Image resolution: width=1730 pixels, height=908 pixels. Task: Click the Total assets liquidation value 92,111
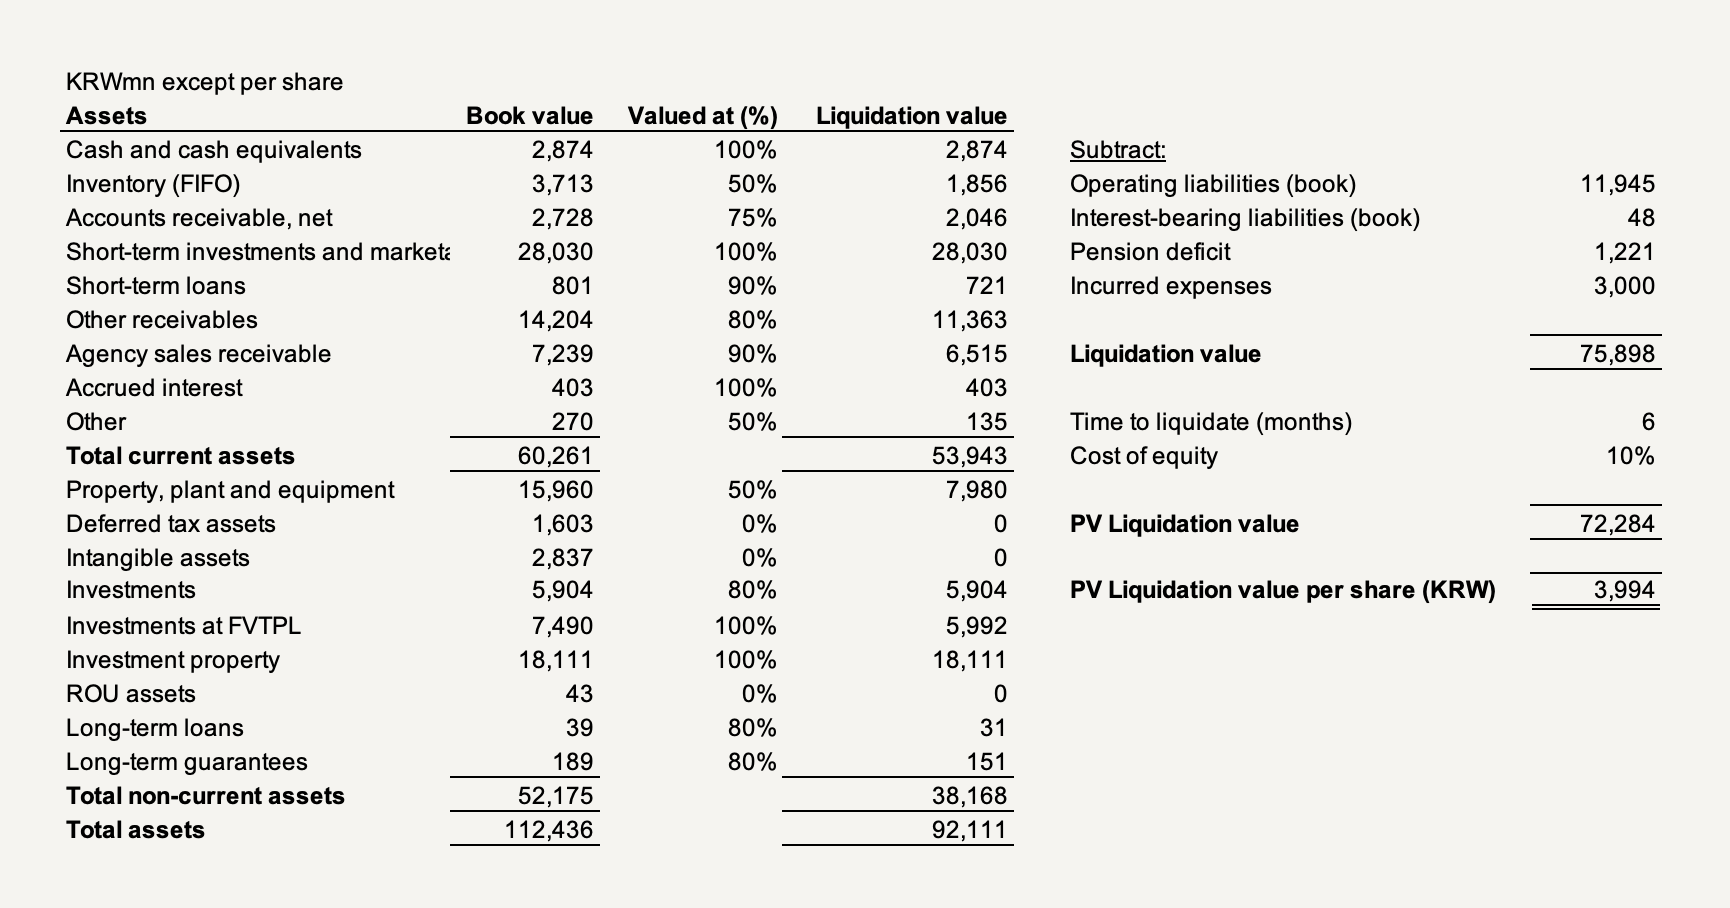(969, 830)
